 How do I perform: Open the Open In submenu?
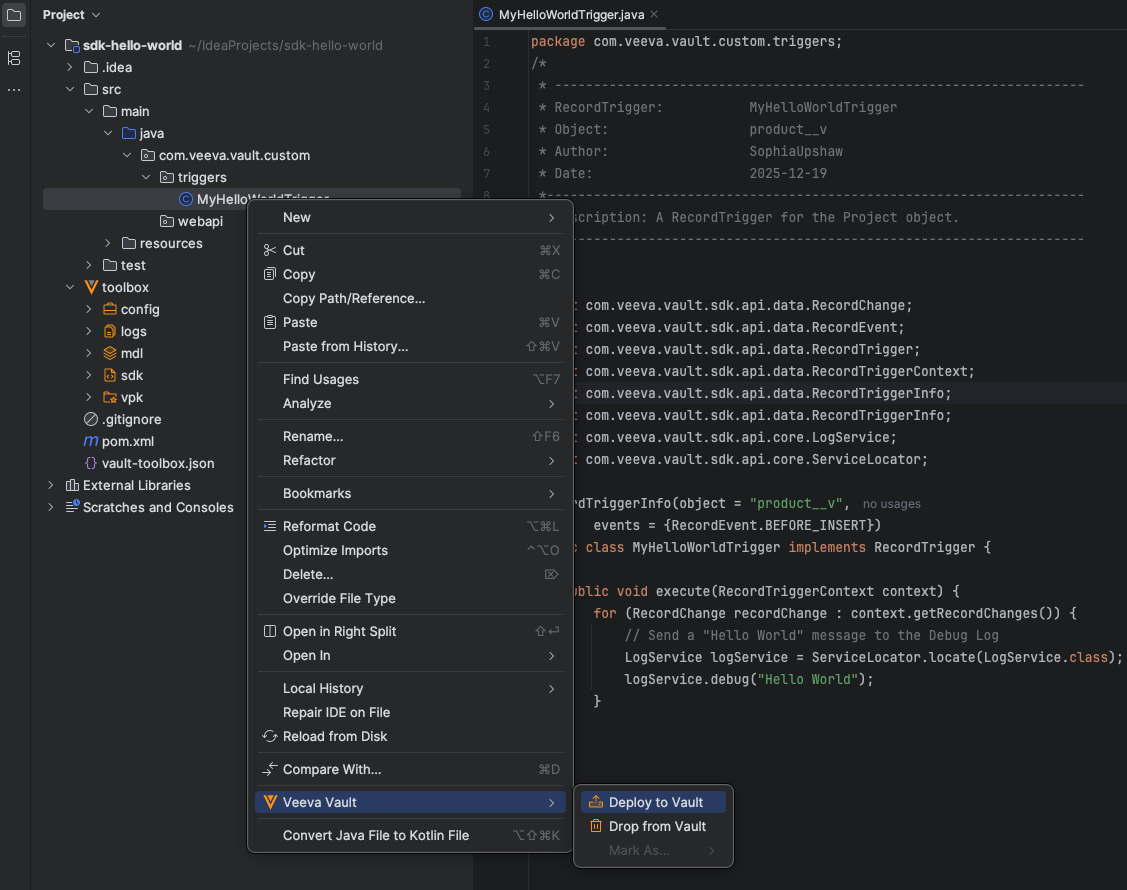point(410,656)
